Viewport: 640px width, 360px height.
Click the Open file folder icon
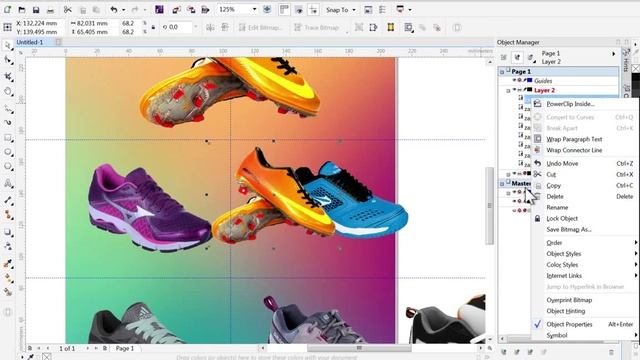[x=22, y=9]
